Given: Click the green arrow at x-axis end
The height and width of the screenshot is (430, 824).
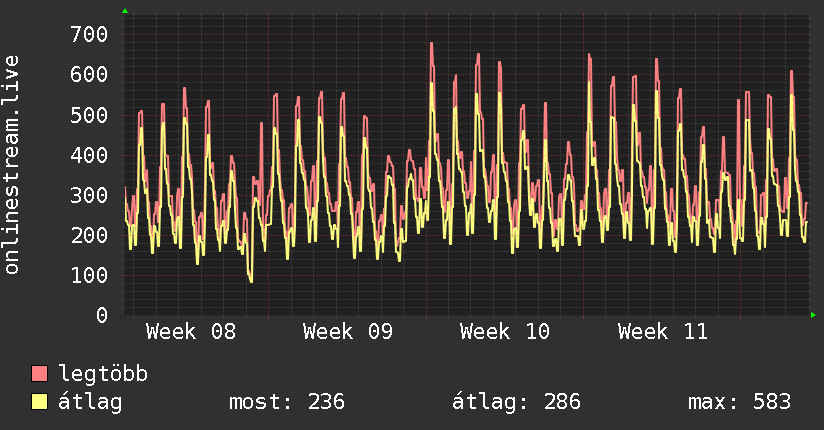Looking at the screenshot, I should click(813, 315).
